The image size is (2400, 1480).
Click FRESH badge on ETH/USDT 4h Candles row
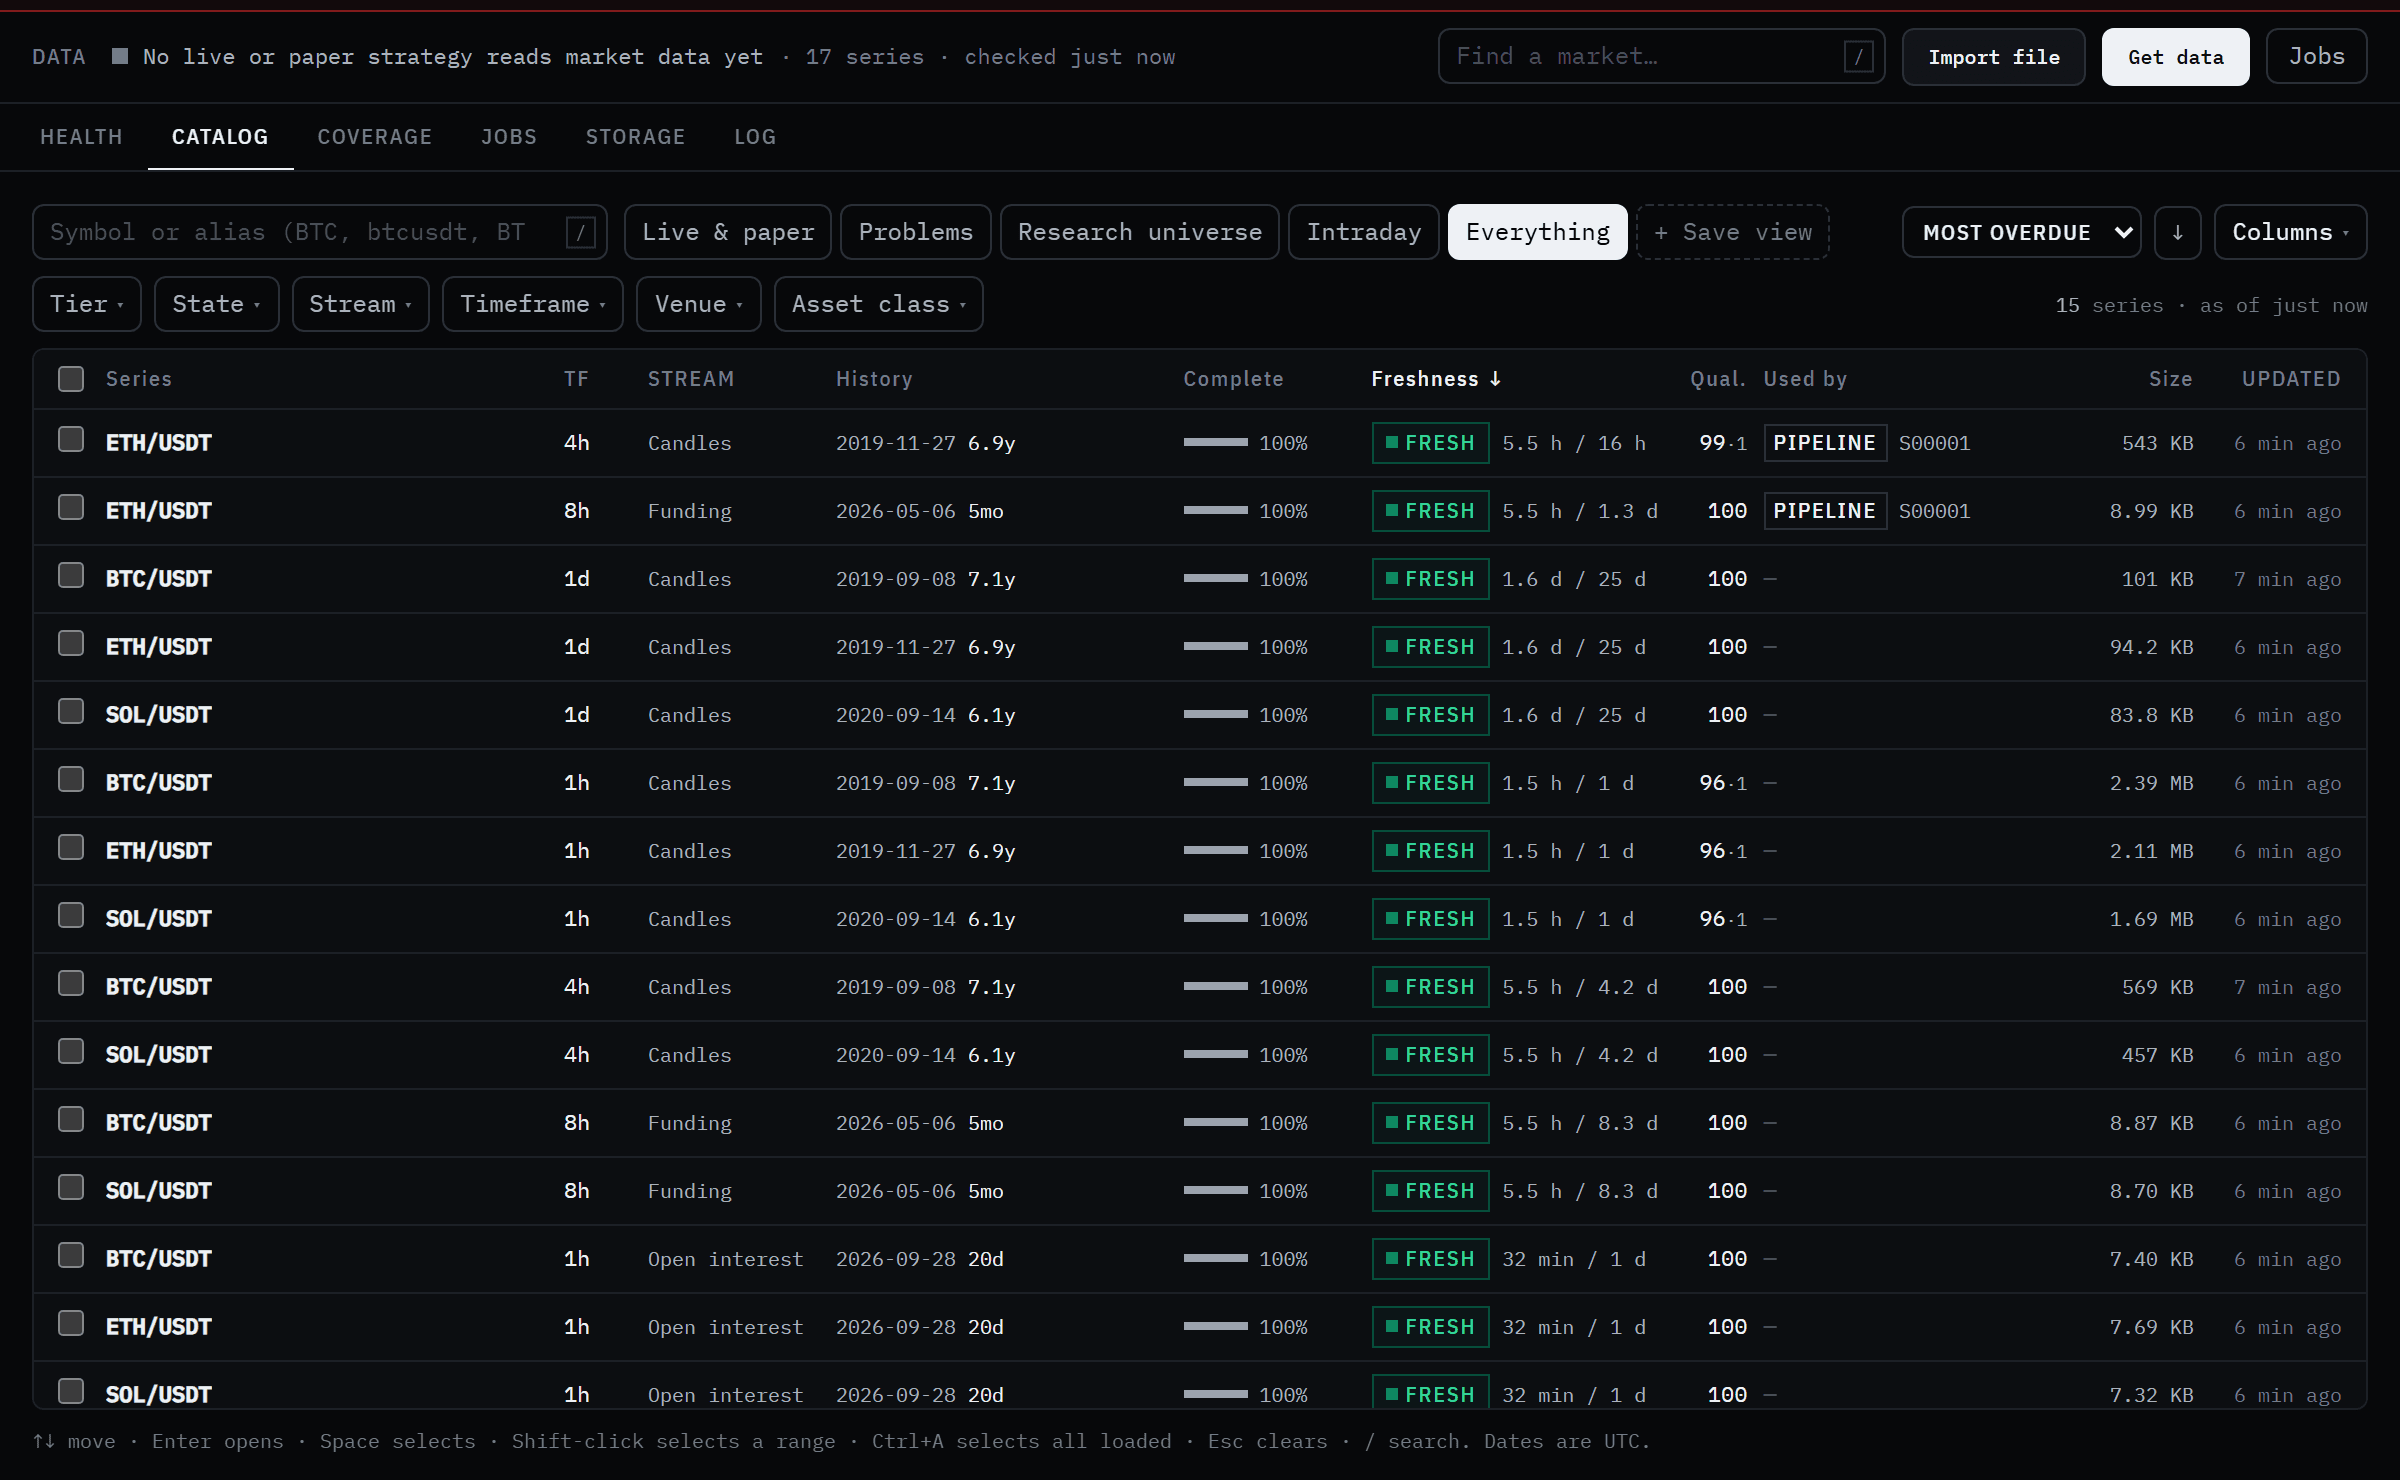pyautogui.click(x=1430, y=443)
